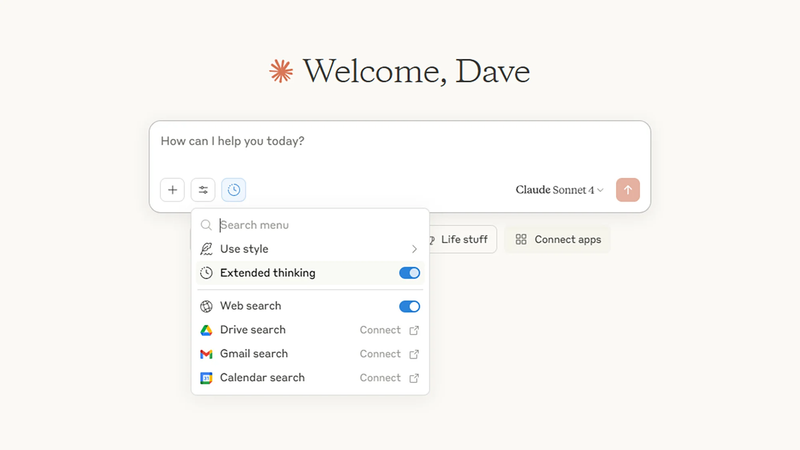This screenshot has height=450, width=800.
Task: Click the globe icon beside Web search
Action: point(206,306)
